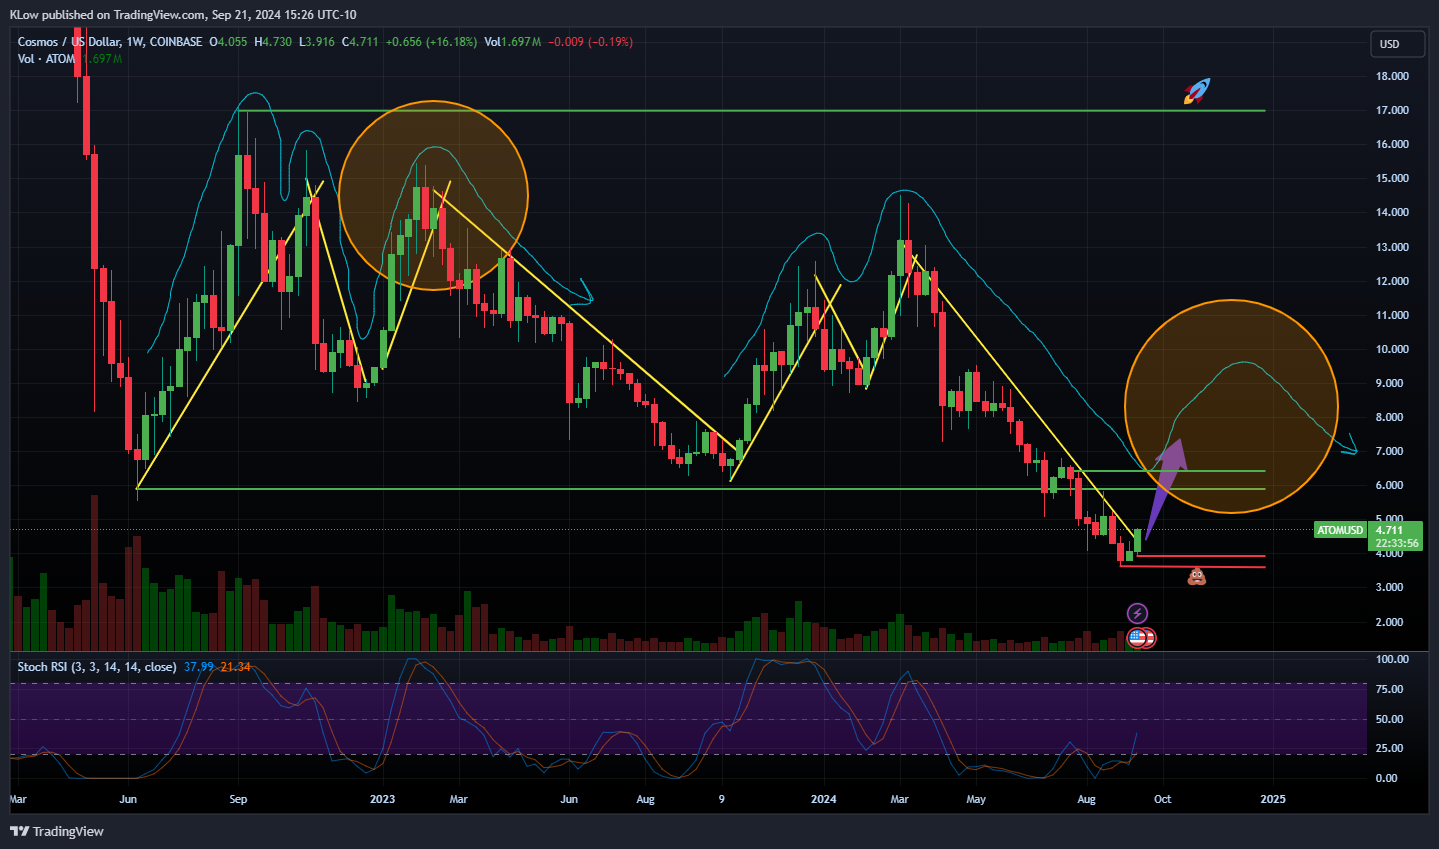Click the 2024 time axis label
The image size is (1439, 849).
824,799
